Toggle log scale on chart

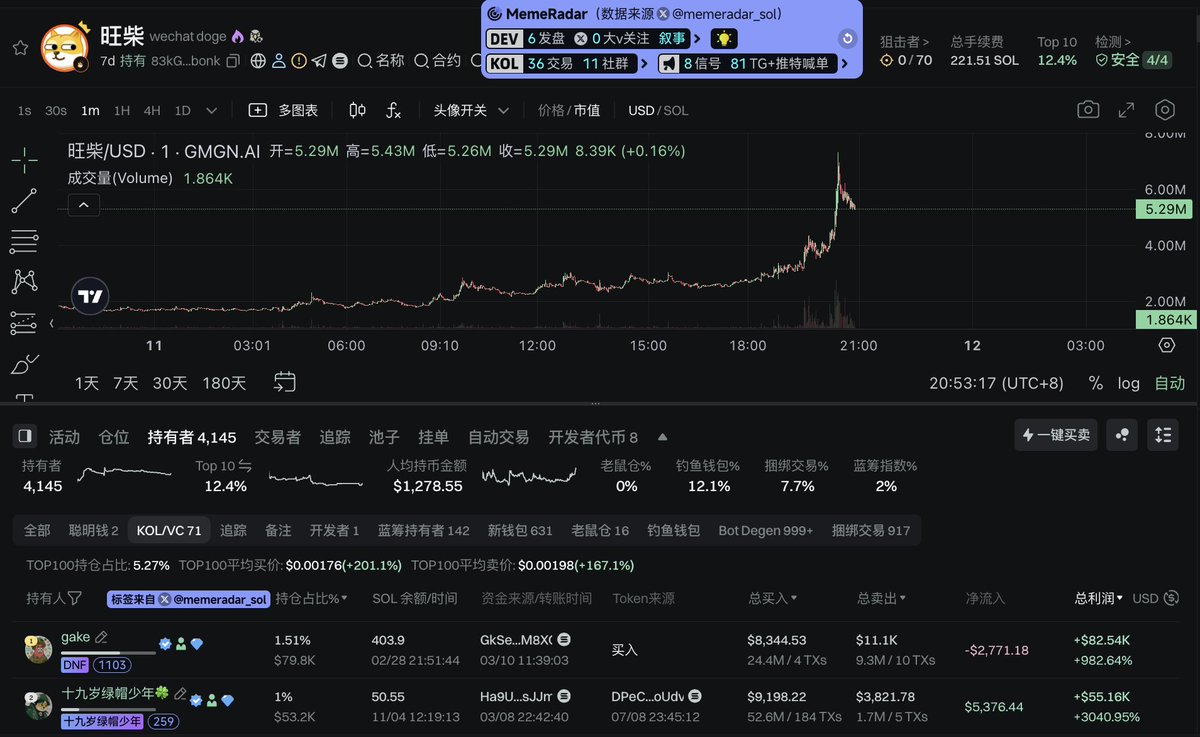tap(1128, 383)
